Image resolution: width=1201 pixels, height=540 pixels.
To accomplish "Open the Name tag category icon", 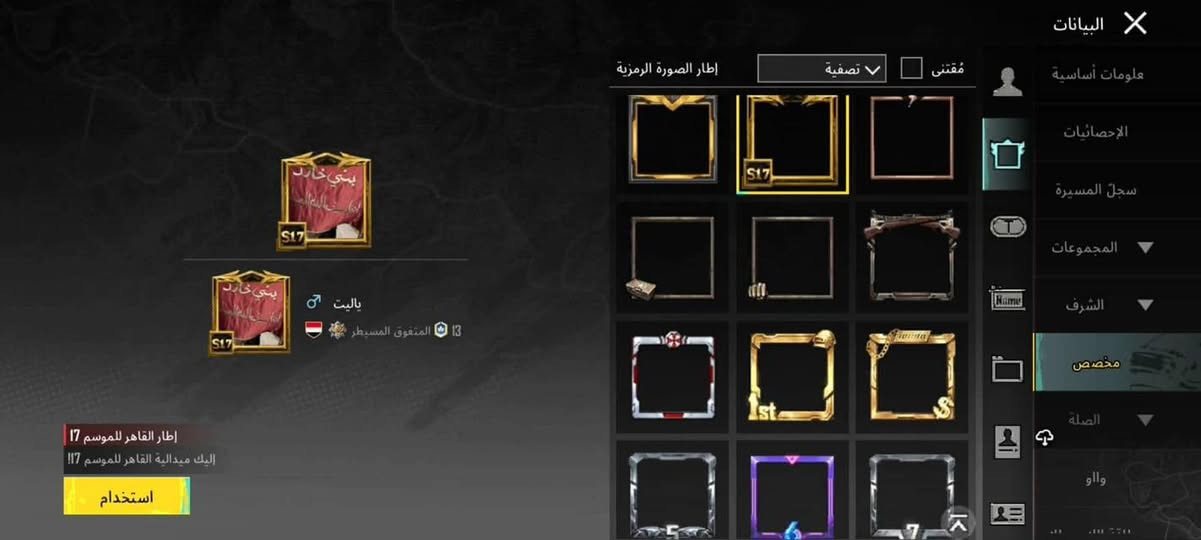I will (1007, 298).
